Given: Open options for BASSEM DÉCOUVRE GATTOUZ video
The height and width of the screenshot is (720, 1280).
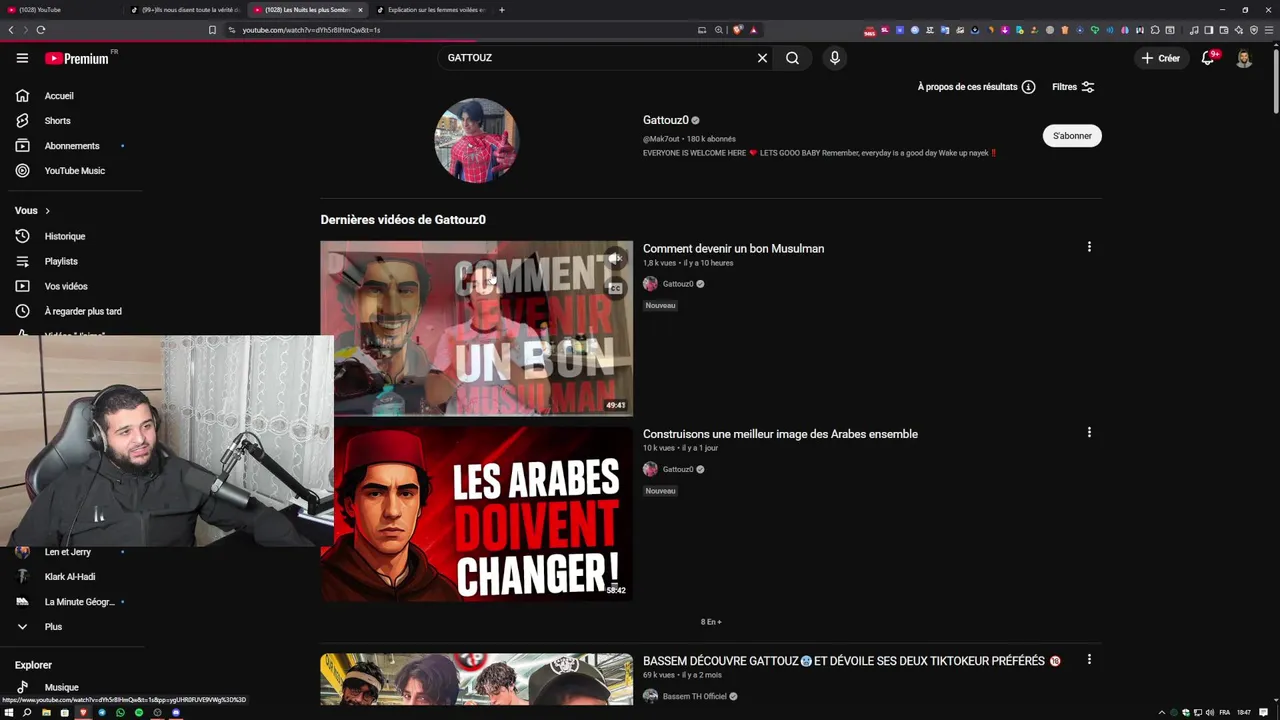Looking at the screenshot, I should [1089, 659].
